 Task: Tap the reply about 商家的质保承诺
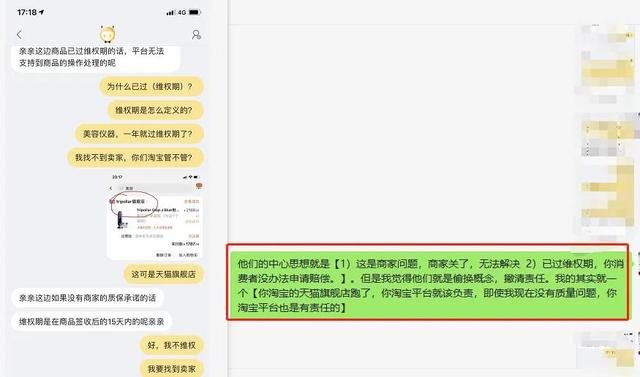pyautogui.click(x=87, y=298)
